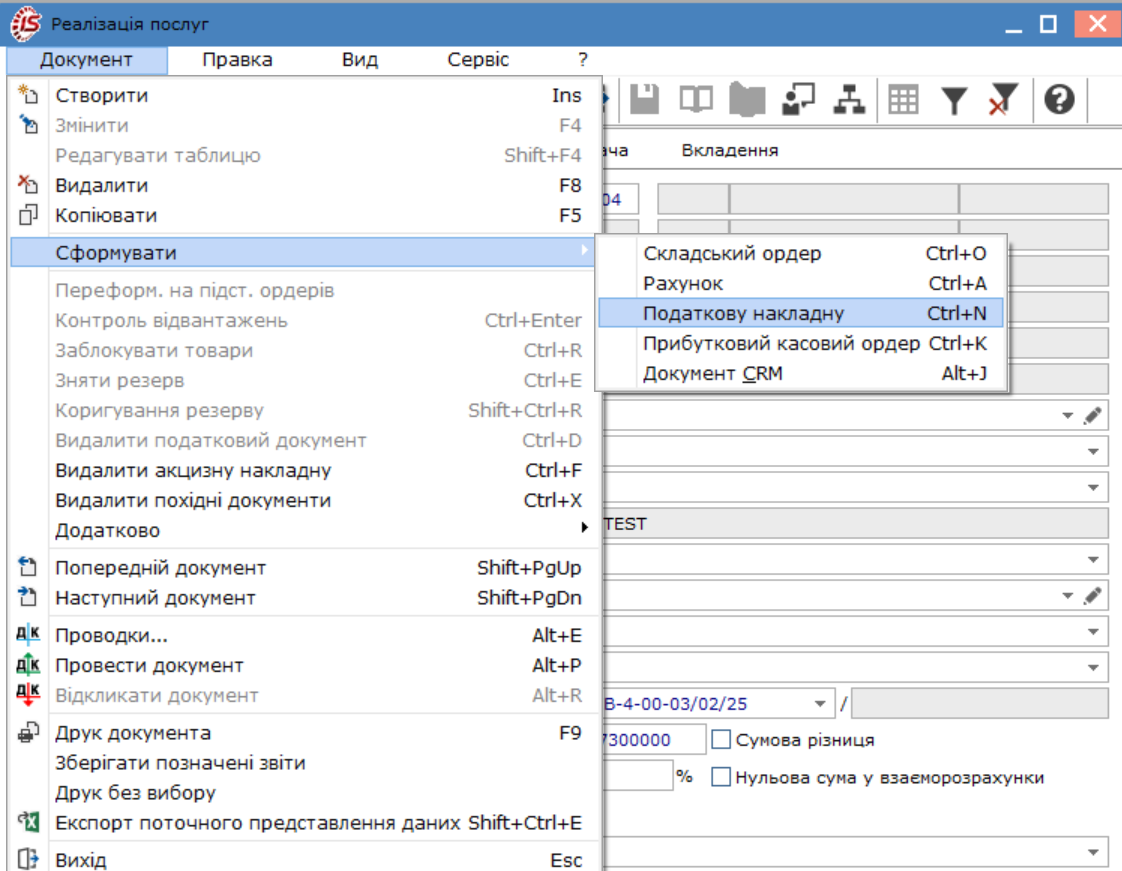Image resolution: width=1122 pixels, height=871 pixels.
Task: Switch to the Вкладення tab
Action: (x=730, y=150)
